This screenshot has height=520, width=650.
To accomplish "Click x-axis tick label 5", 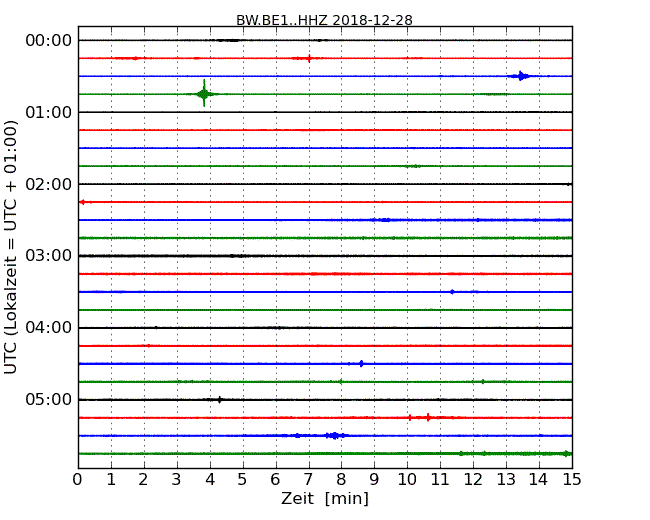I will point(242,480).
